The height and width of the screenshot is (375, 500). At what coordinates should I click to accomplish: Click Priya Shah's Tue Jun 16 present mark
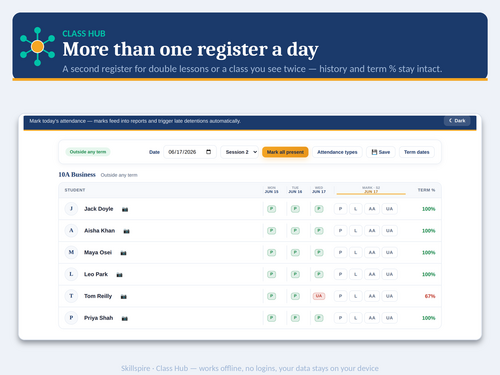[x=295, y=318]
